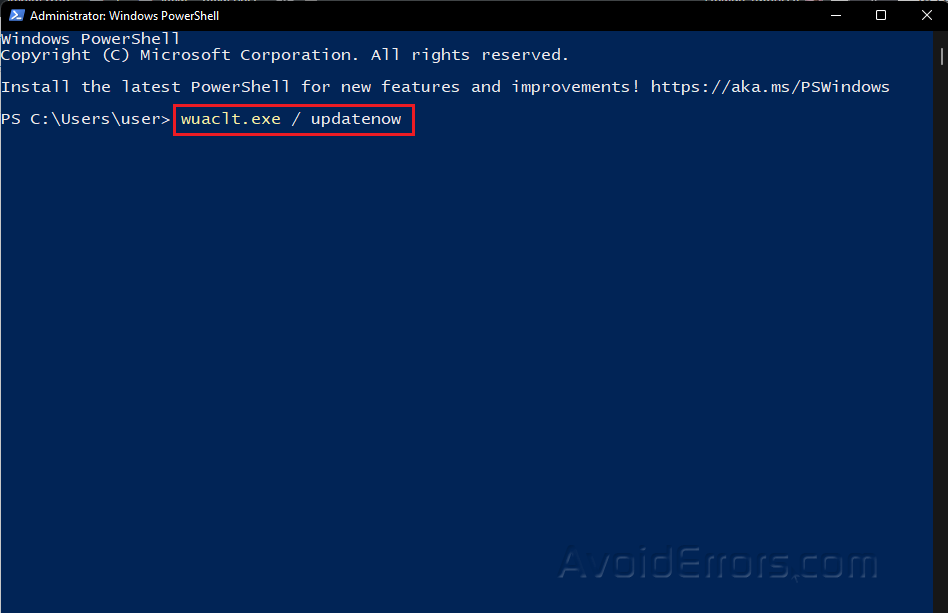
Task: Click the "wuaclt.exe" command text
Action: 230,119
